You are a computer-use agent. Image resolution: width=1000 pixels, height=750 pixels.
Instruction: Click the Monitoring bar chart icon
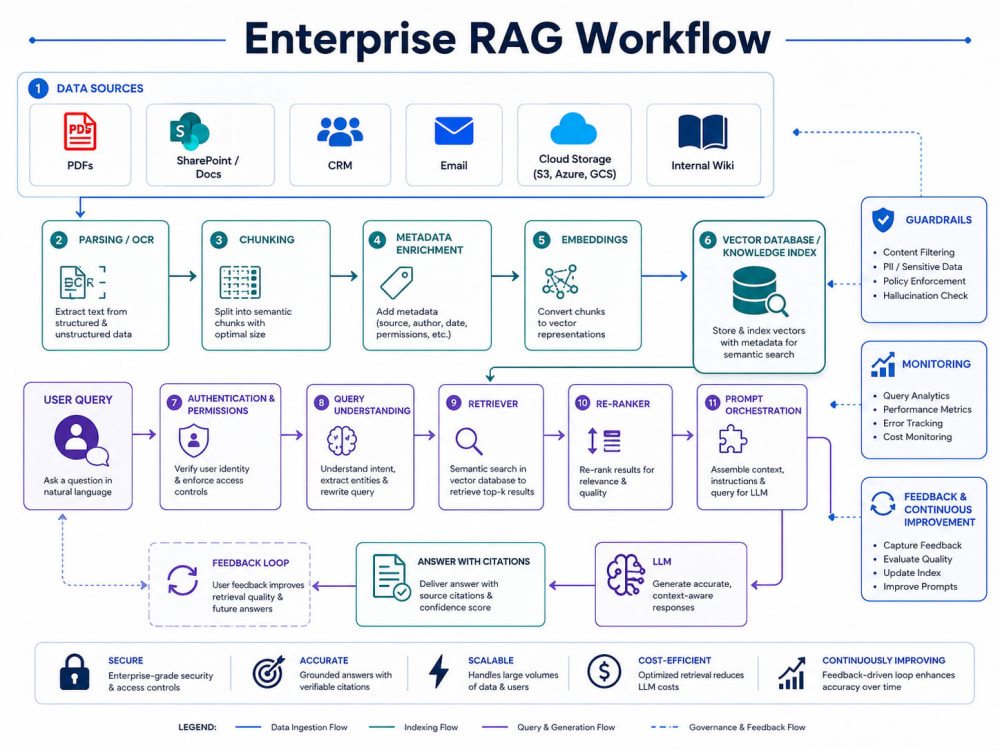click(x=883, y=365)
